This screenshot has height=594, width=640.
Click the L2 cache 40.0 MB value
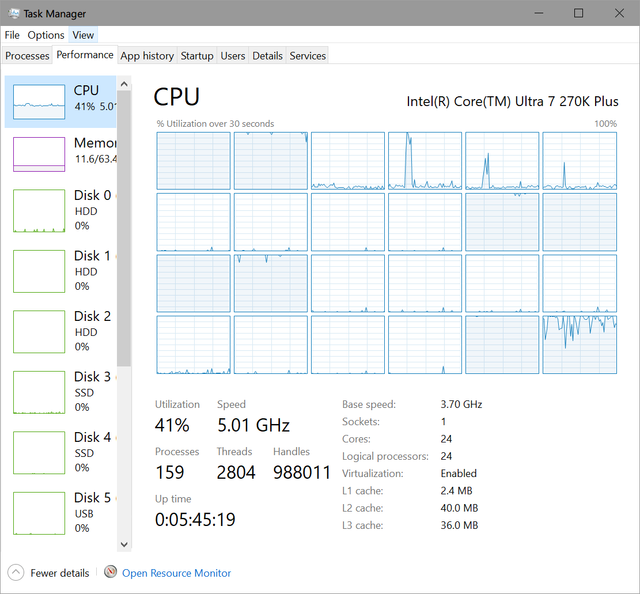[459, 508]
